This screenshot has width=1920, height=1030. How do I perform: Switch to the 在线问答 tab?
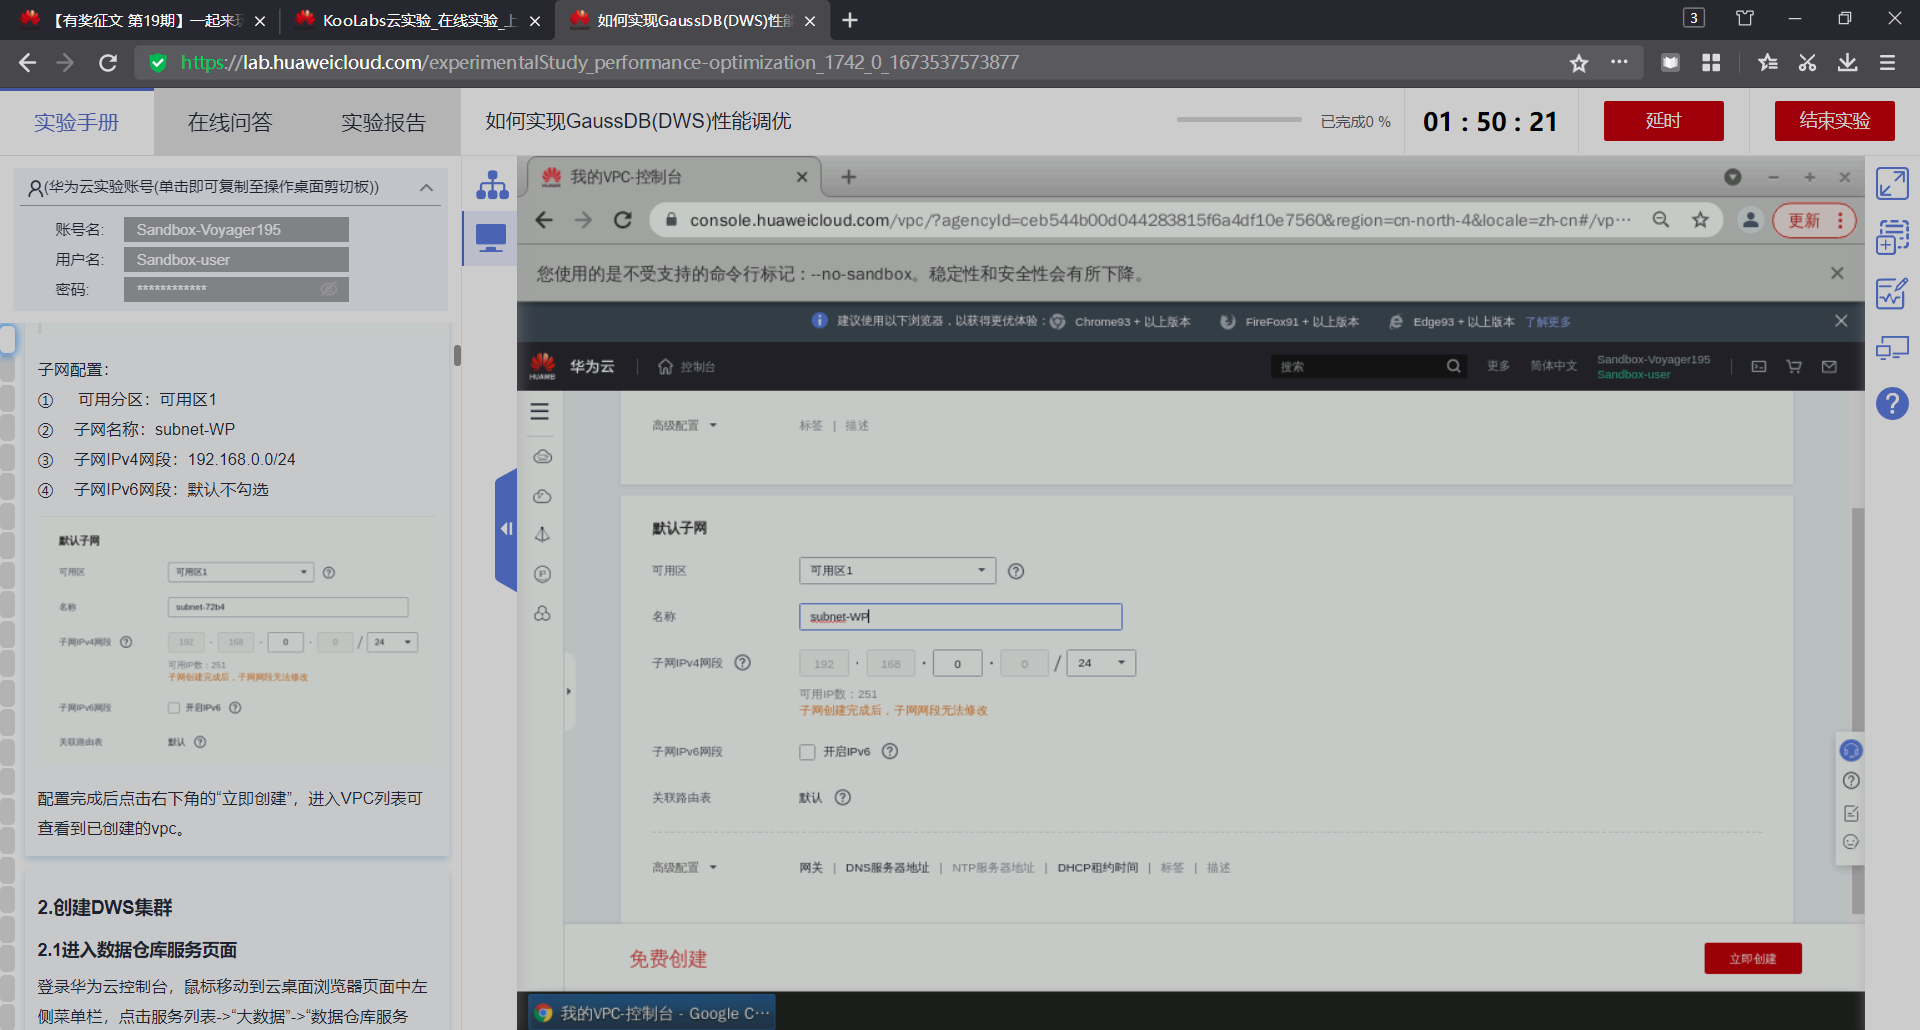[230, 122]
